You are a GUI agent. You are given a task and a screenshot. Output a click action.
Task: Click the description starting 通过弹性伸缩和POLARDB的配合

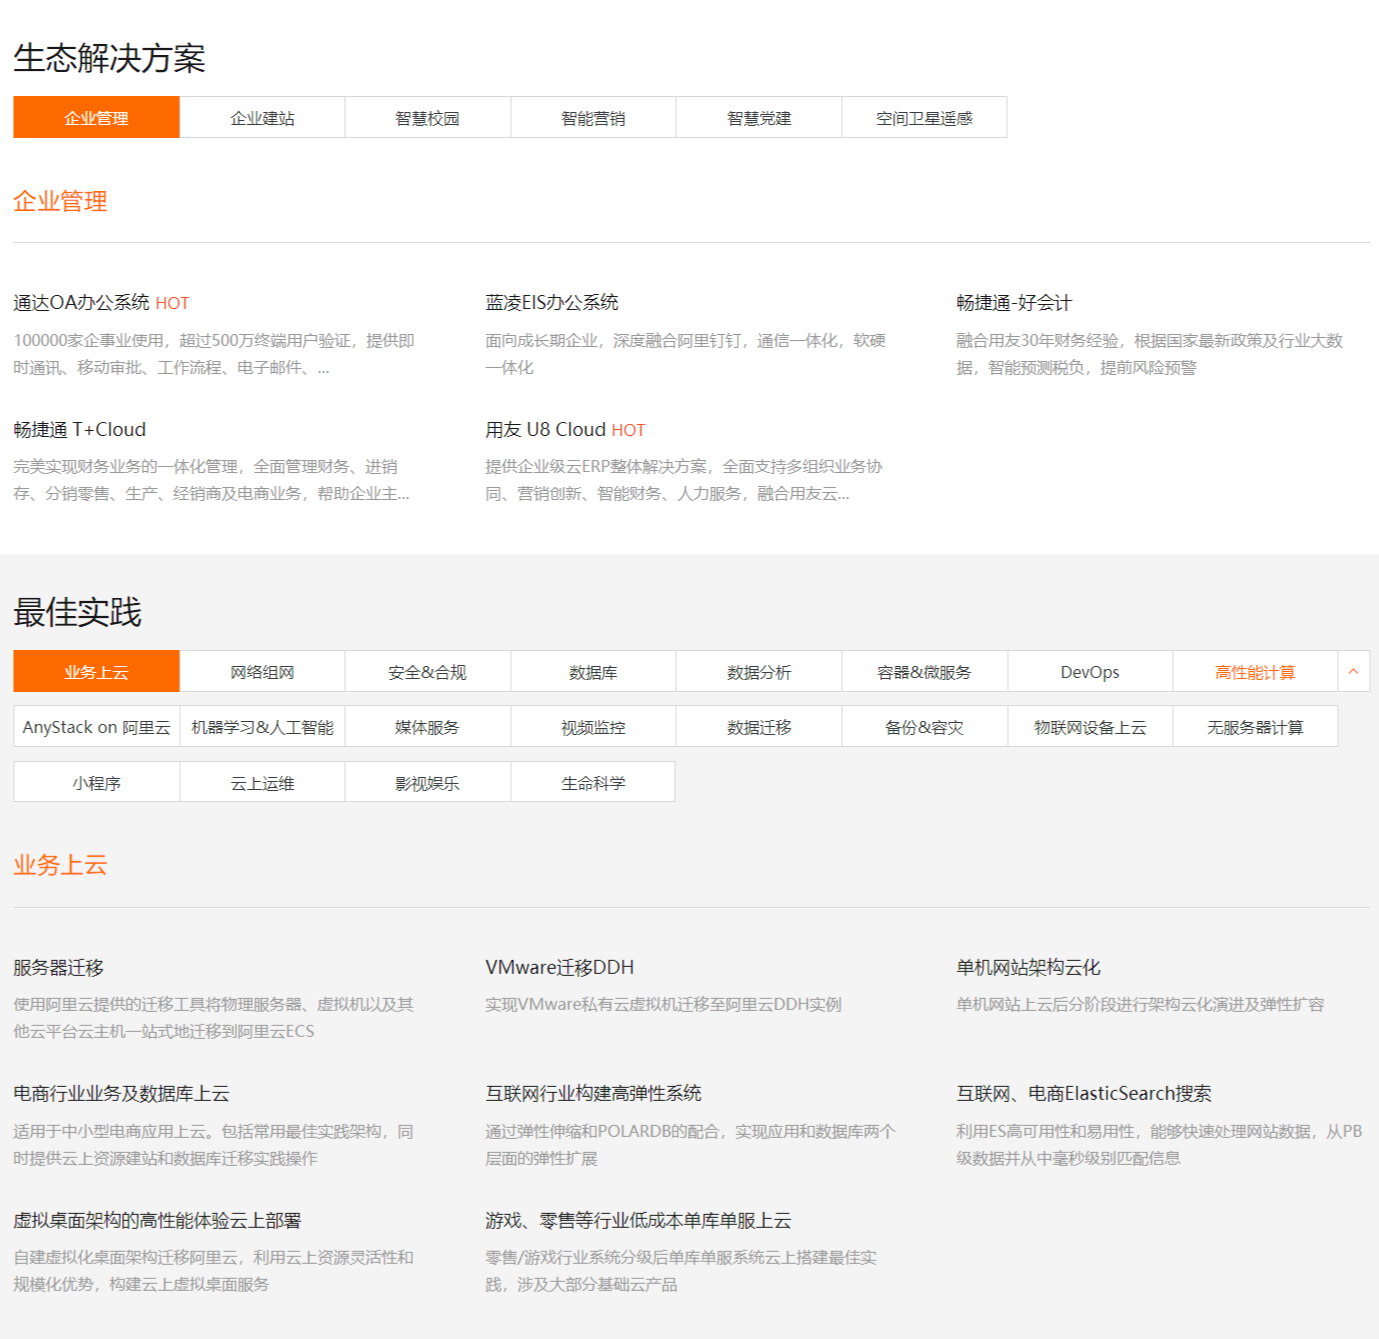(690, 1145)
